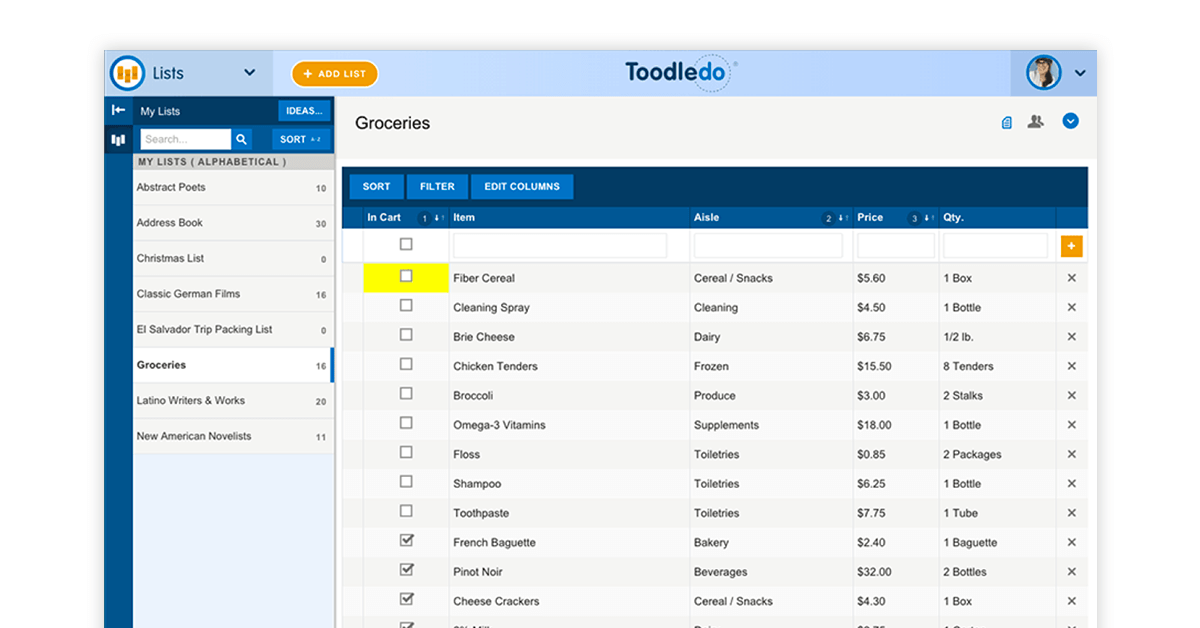
Task: Click the sidebar Search input field
Action: click(186, 139)
